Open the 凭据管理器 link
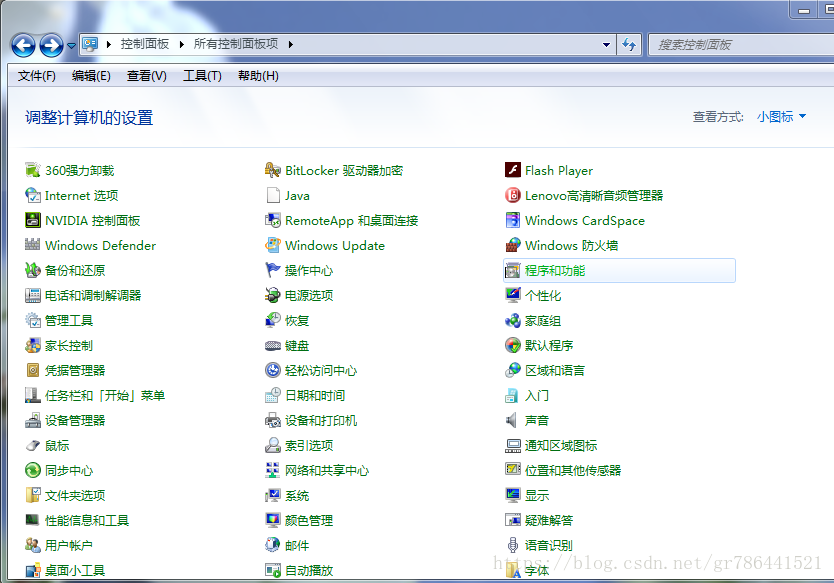 [75, 370]
